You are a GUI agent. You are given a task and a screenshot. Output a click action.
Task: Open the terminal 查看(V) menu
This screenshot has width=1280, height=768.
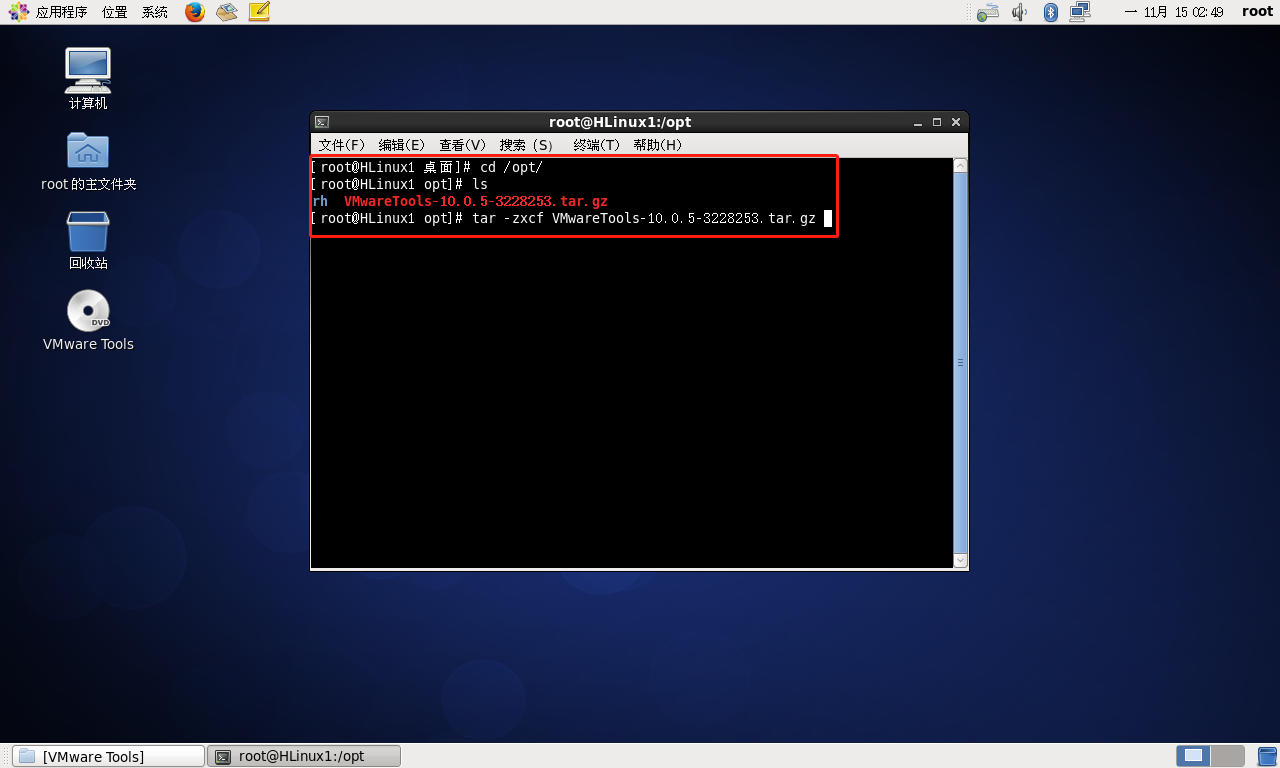[463, 145]
